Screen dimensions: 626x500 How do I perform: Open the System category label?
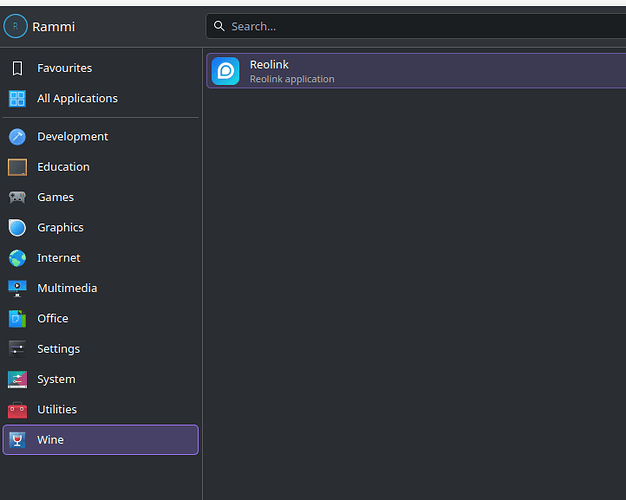(56, 379)
